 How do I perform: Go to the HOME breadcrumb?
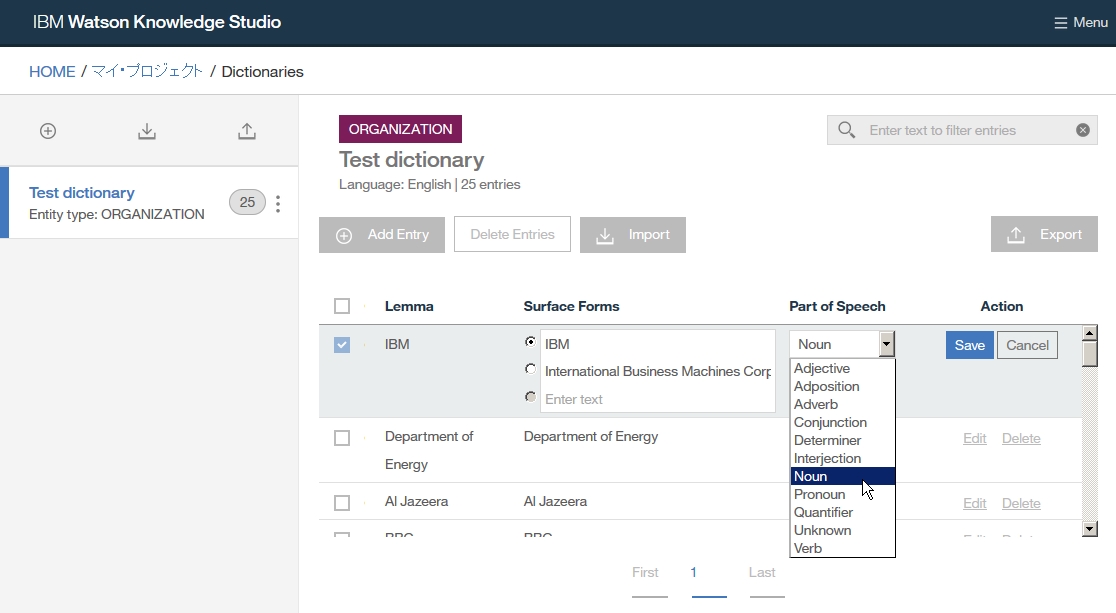tap(52, 72)
